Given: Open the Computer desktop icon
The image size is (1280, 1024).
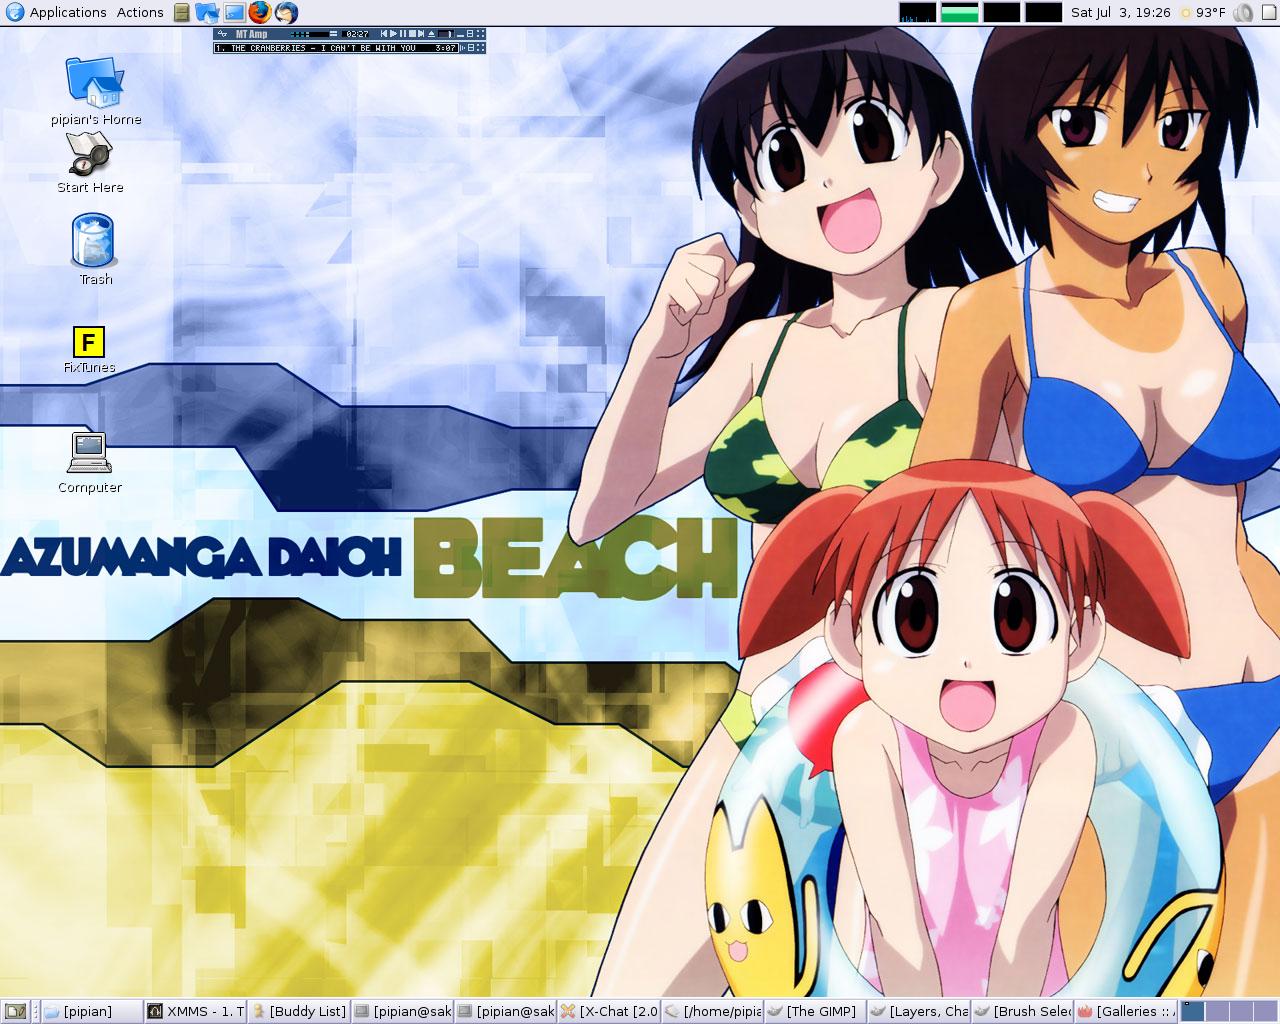Looking at the screenshot, I should click(89, 462).
